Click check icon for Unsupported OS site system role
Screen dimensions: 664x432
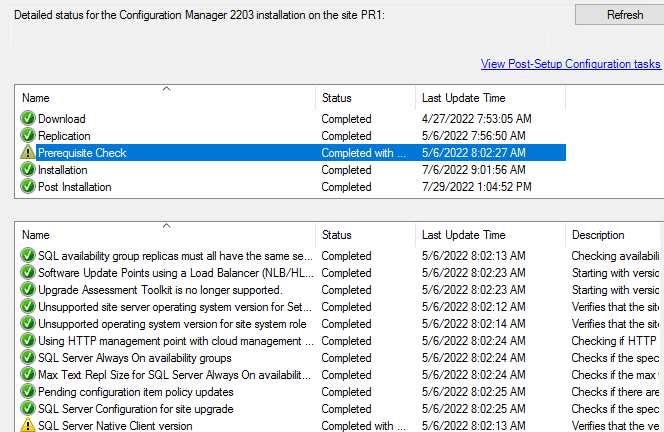click(x=28, y=324)
